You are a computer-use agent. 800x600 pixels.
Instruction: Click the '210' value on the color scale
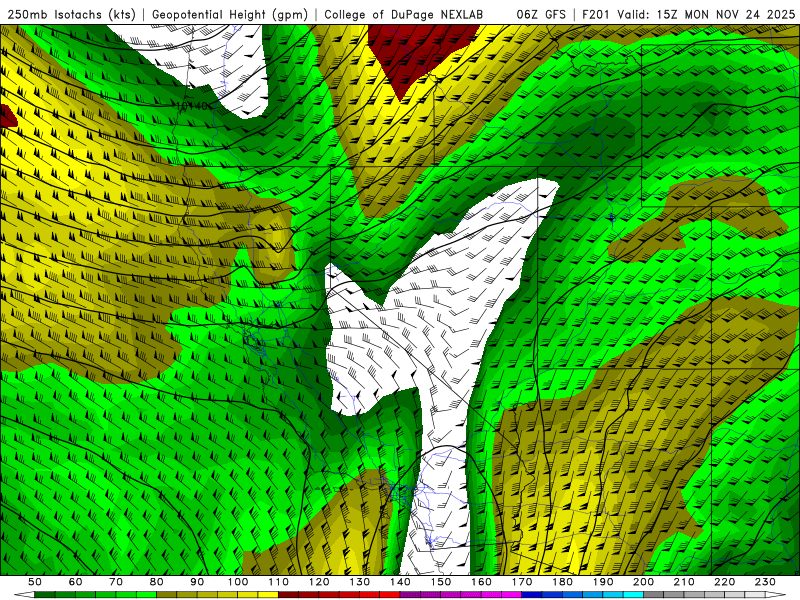point(684,582)
